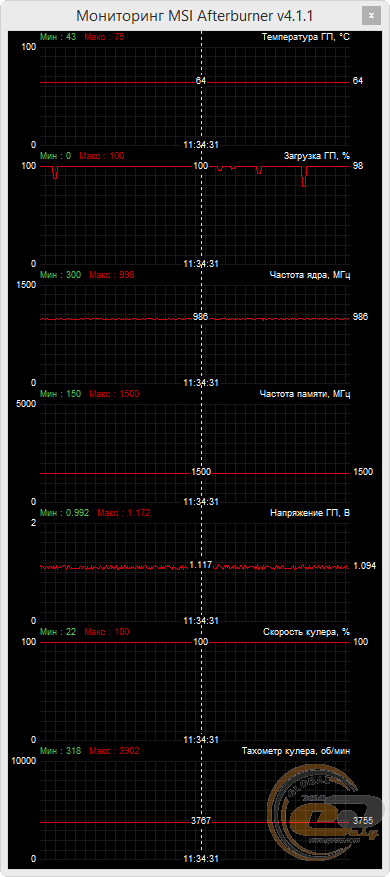This screenshot has height=877, width=390.
Task: Click the GPU load dip in the usage graph
Action: pos(304,176)
